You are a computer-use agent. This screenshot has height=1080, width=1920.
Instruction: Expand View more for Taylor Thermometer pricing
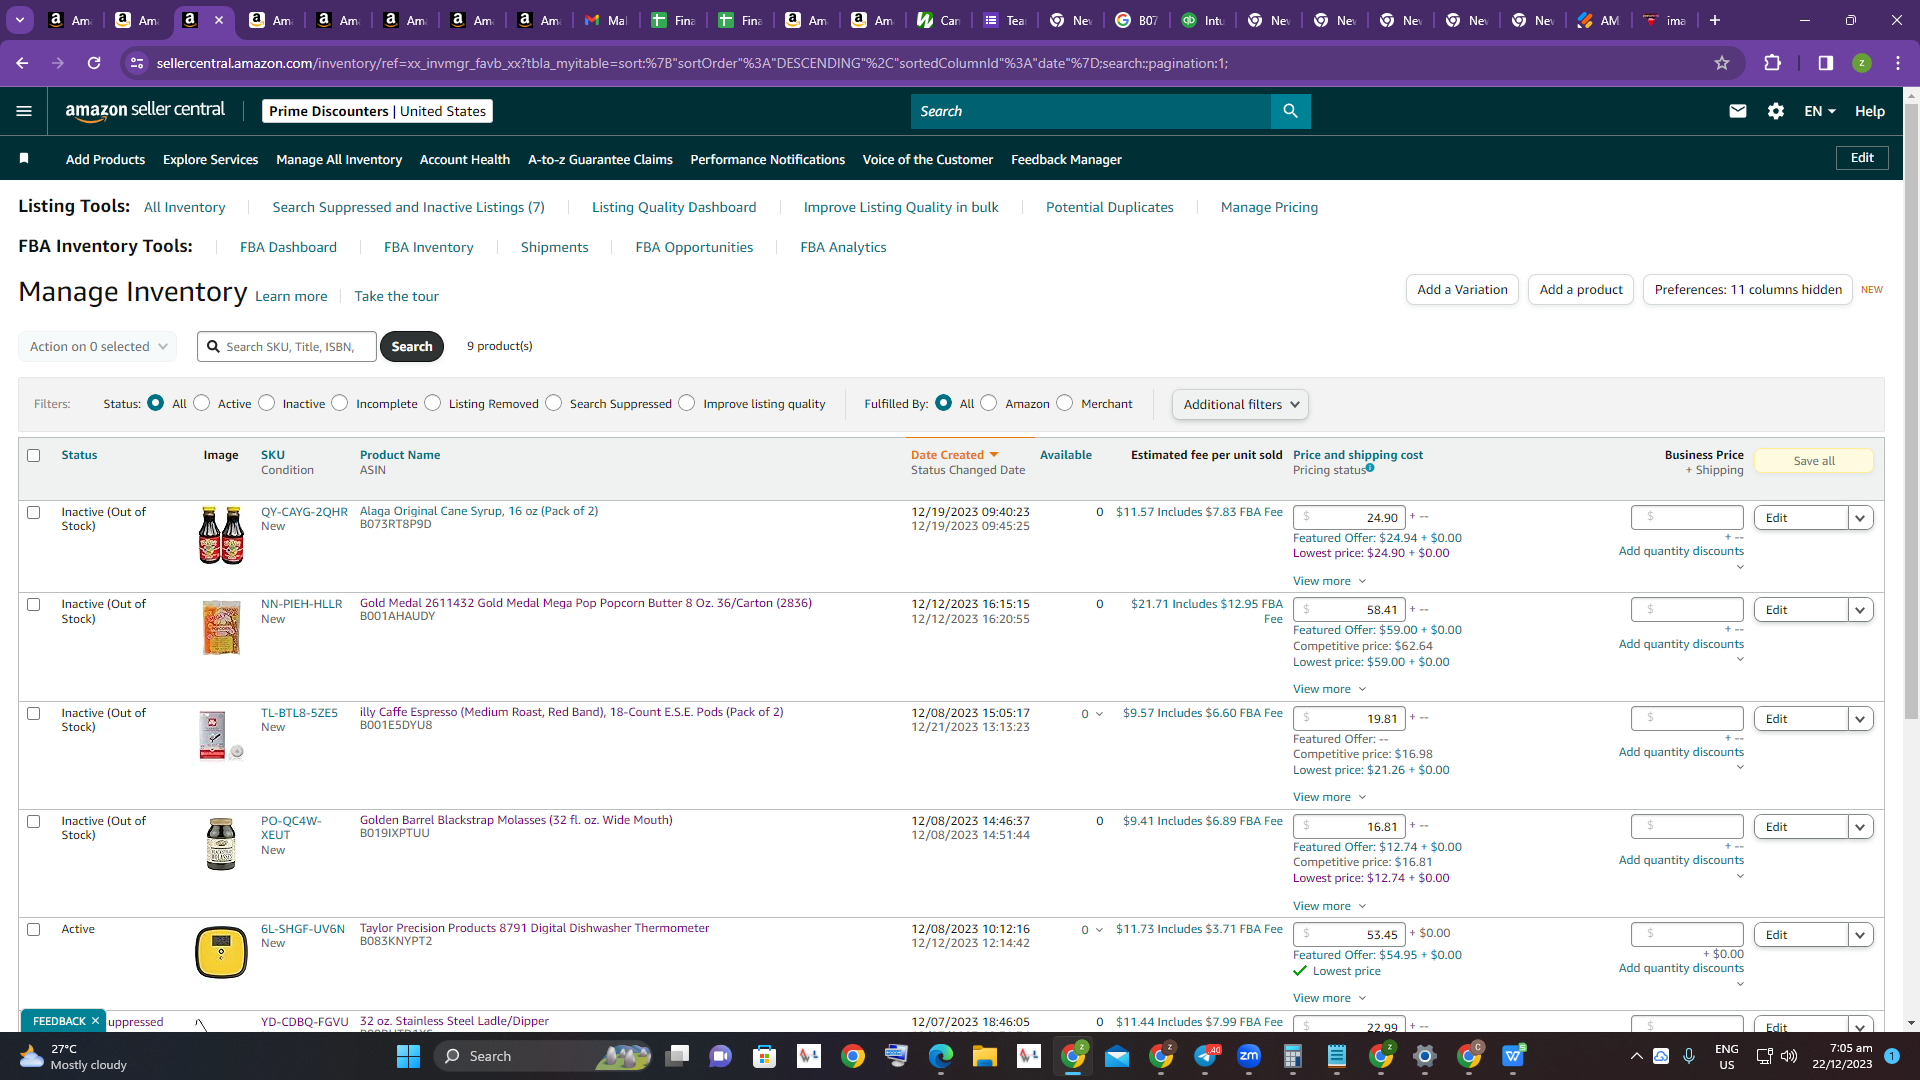click(x=1329, y=998)
